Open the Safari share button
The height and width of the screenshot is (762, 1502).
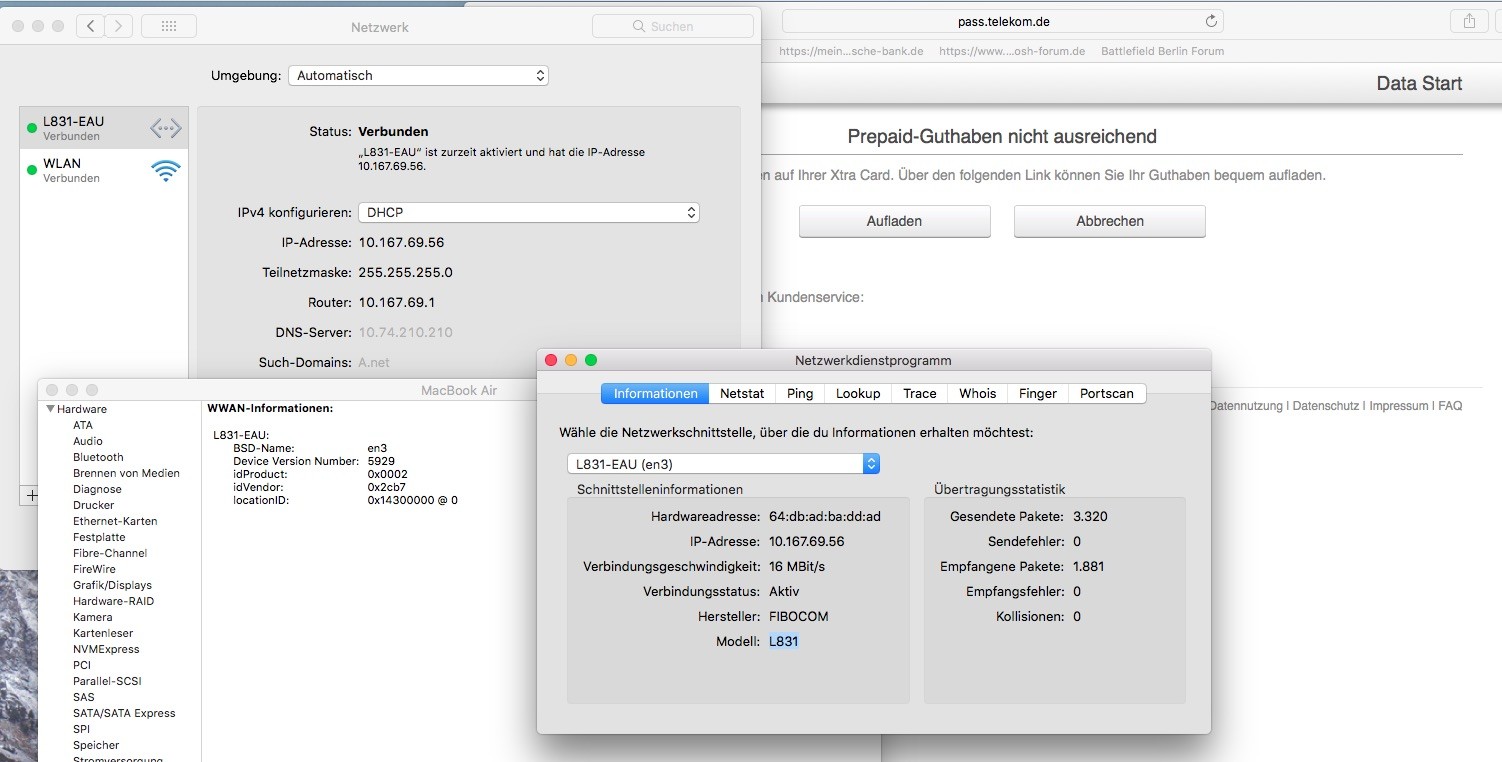tap(1469, 21)
